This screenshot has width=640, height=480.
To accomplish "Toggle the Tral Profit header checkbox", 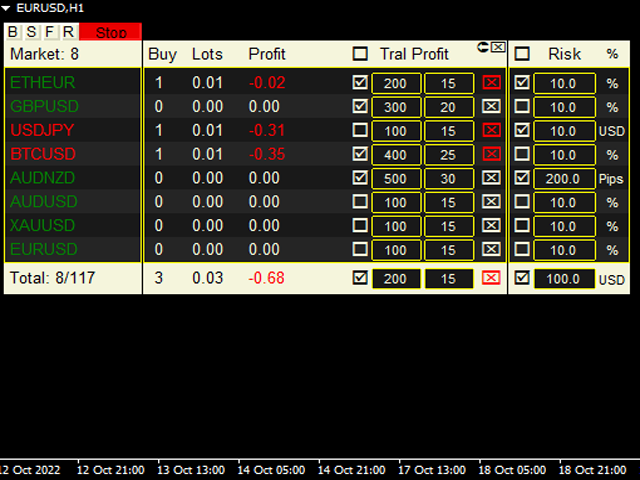I will tap(360, 54).
